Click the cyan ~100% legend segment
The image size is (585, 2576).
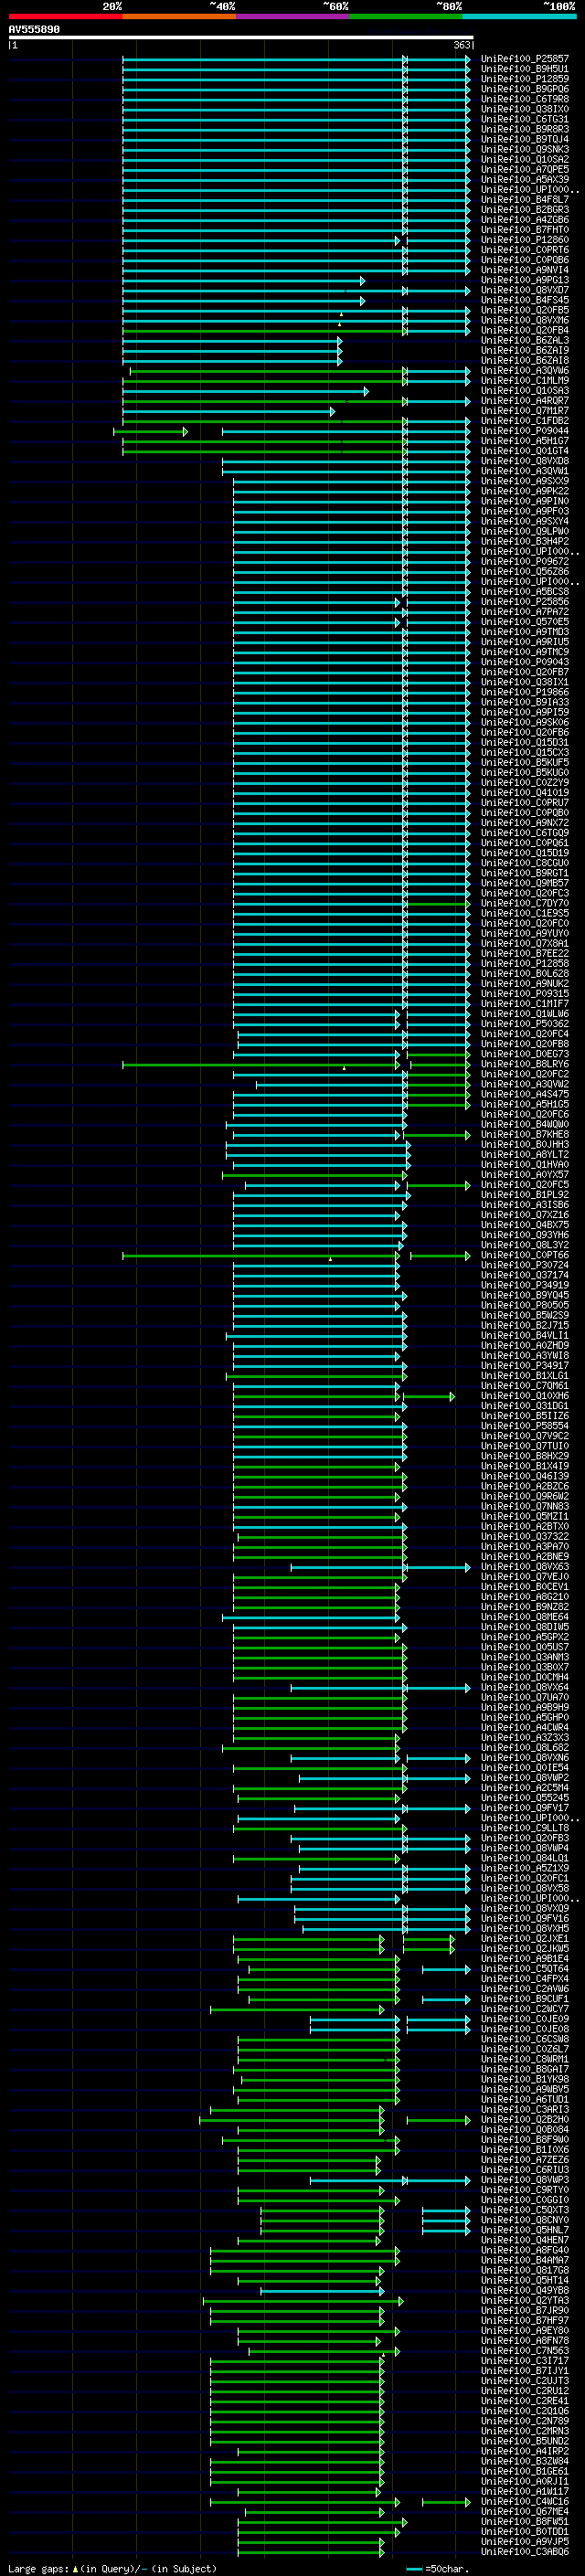520,16
